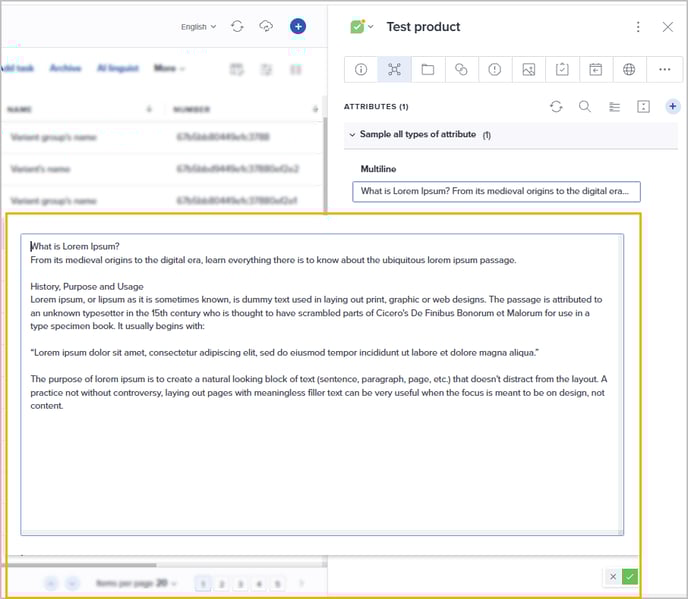Switch to the alert exclamation tab
The image size is (688, 599).
coord(494,69)
